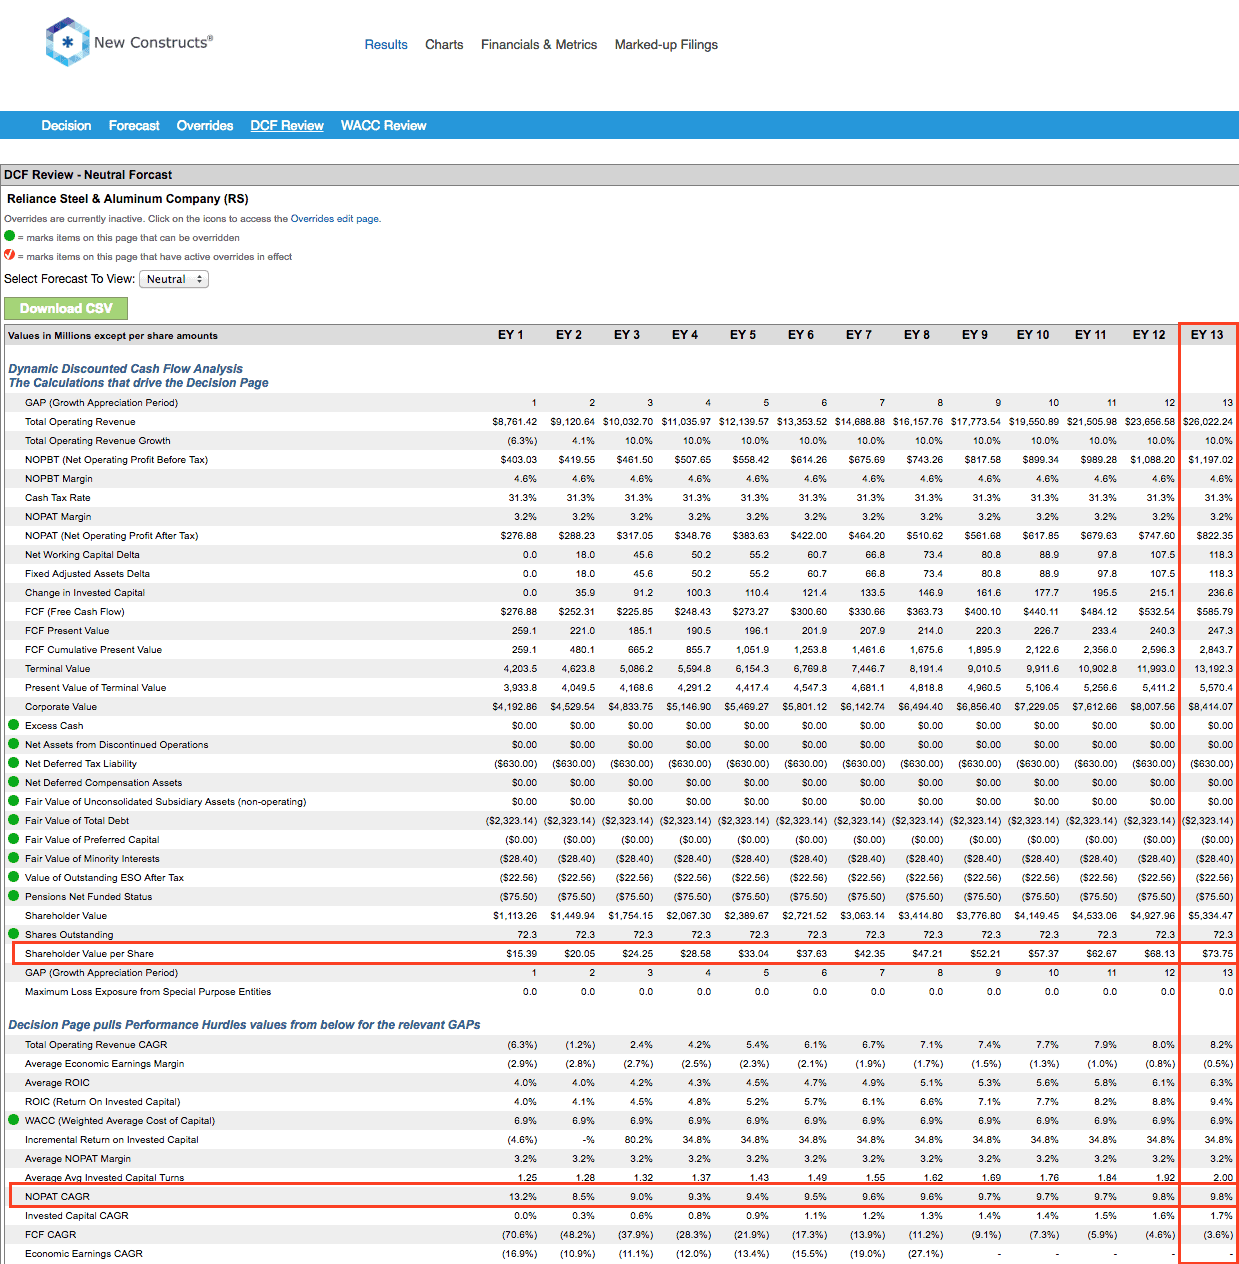
Task: Select the Average ROIC row label
Action: click(x=57, y=1083)
